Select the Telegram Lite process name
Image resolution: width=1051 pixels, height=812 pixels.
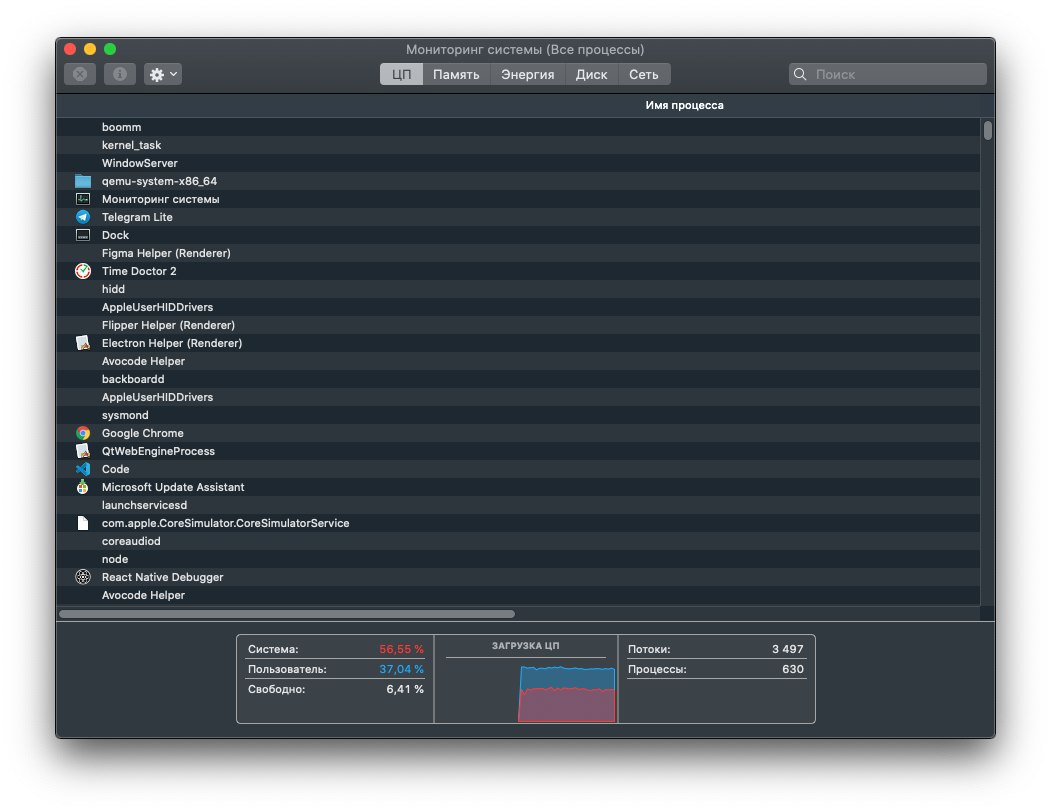point(137,217)
